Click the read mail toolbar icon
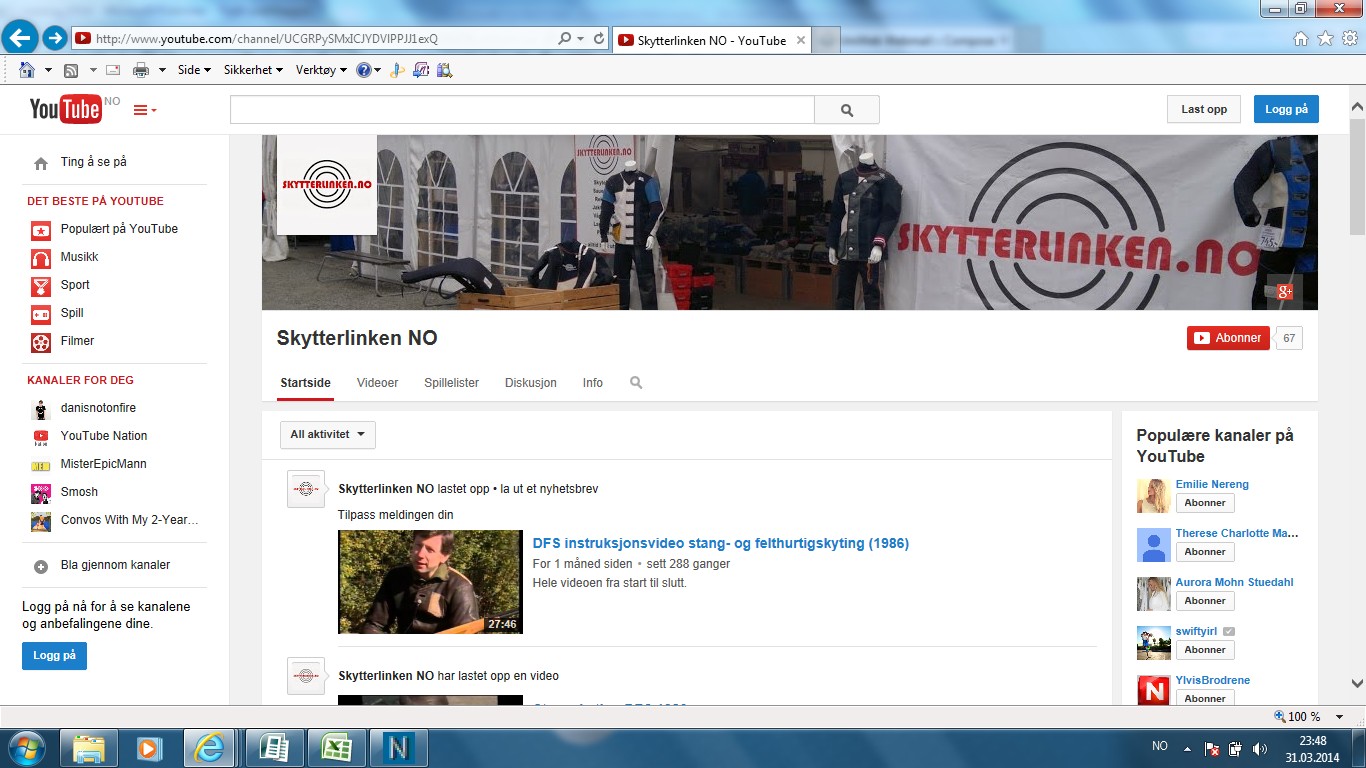Screen dimensions: 1366x768 tap(113, 70)
